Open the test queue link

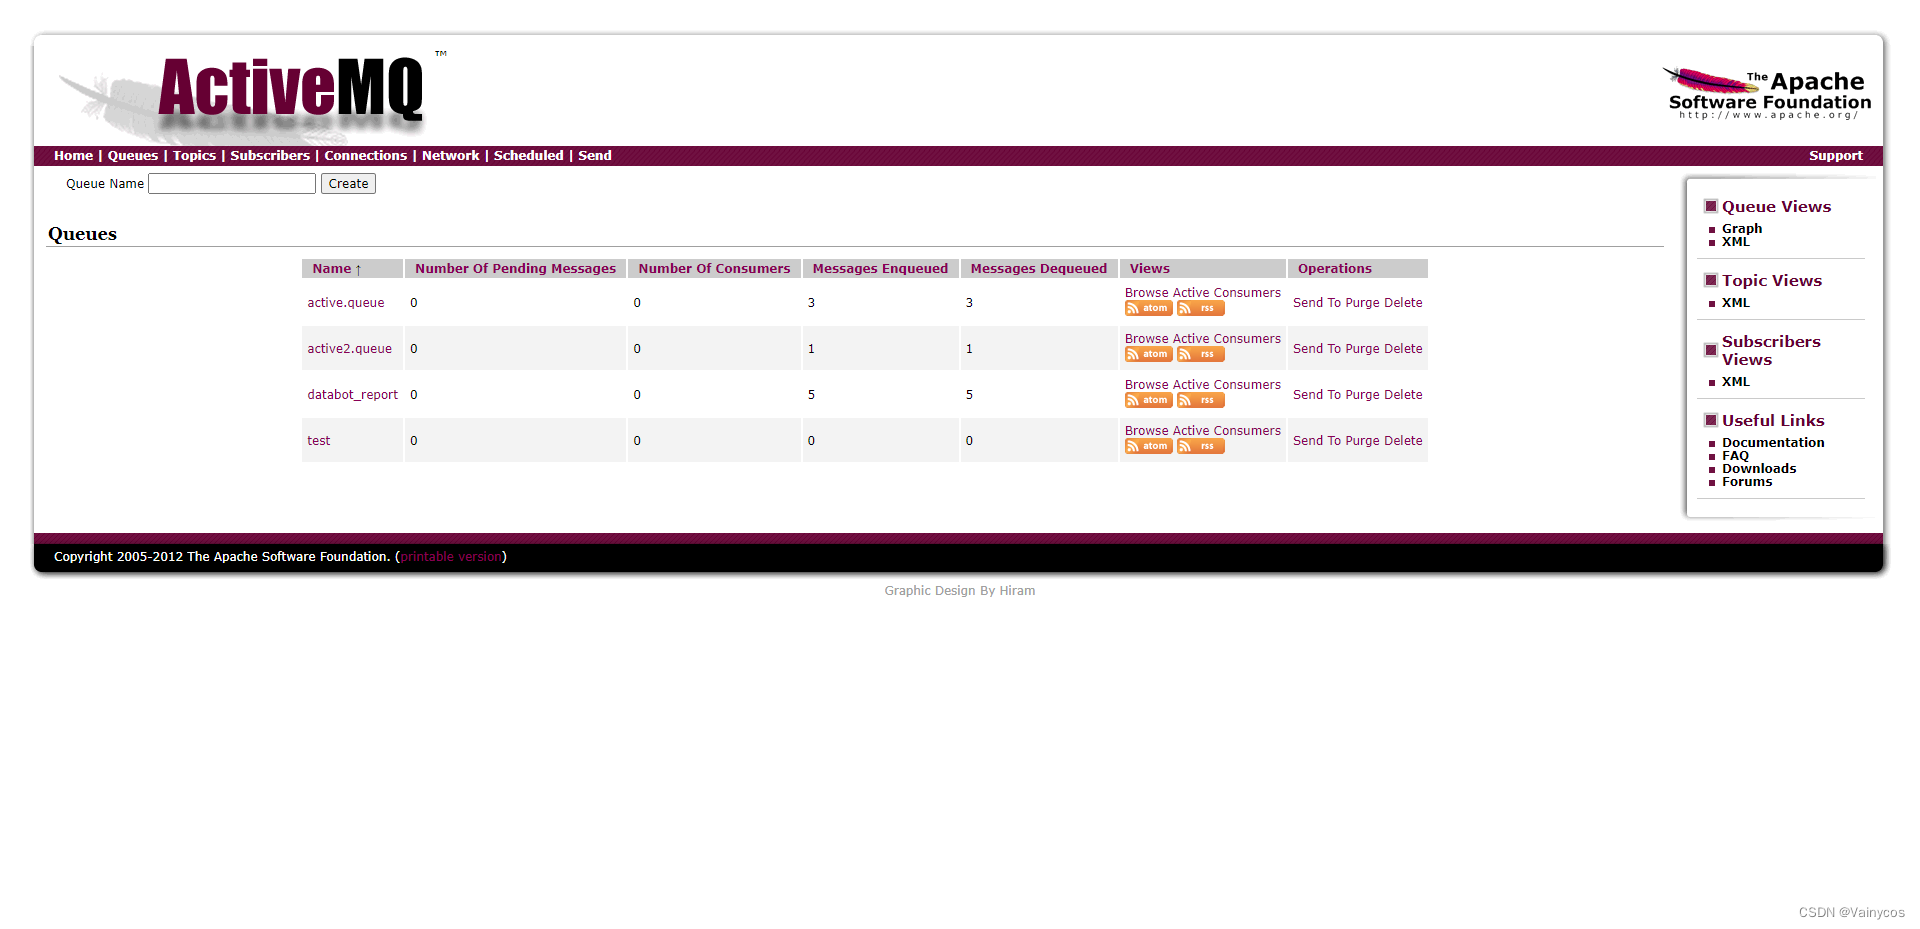(x=319, y=441)
